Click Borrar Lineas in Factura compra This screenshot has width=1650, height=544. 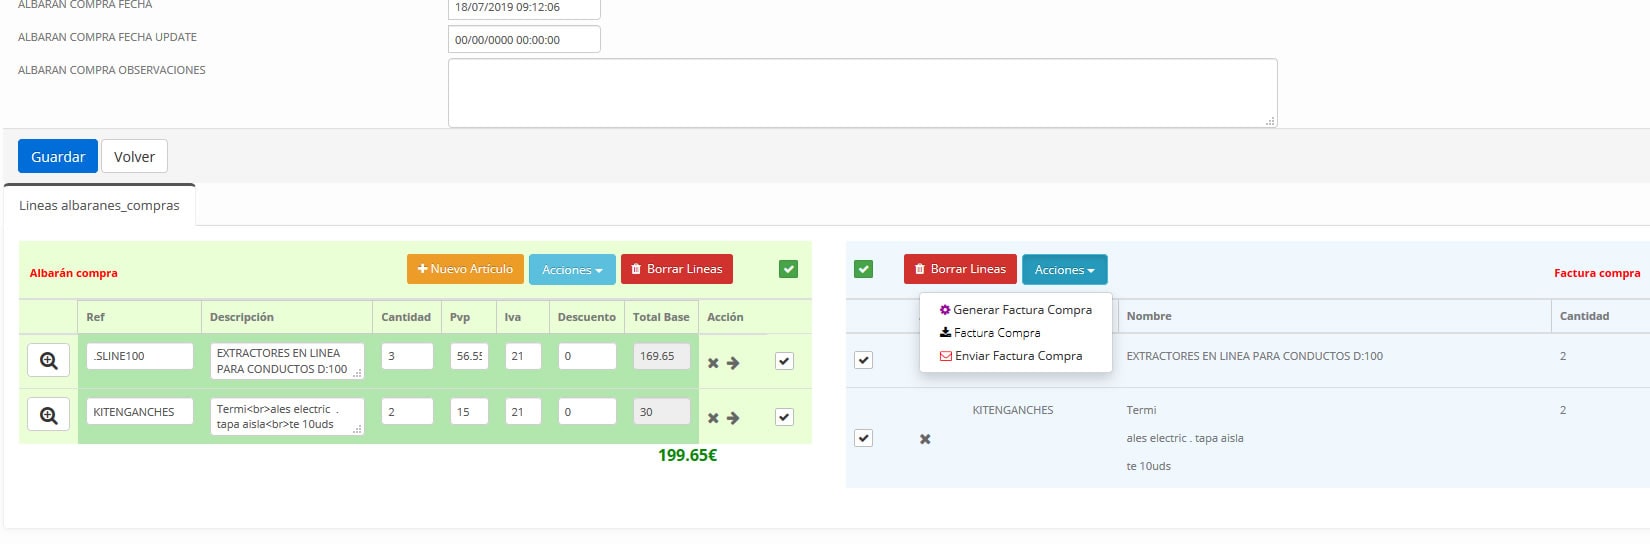960,269
